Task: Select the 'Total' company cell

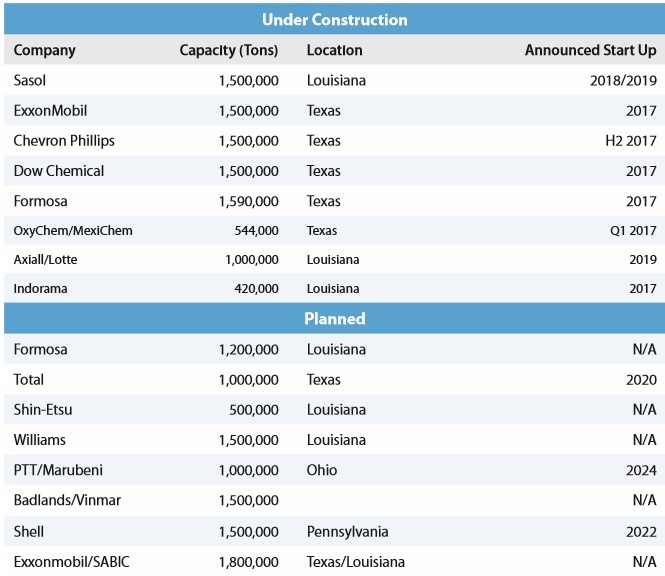Action: point(28,380)
